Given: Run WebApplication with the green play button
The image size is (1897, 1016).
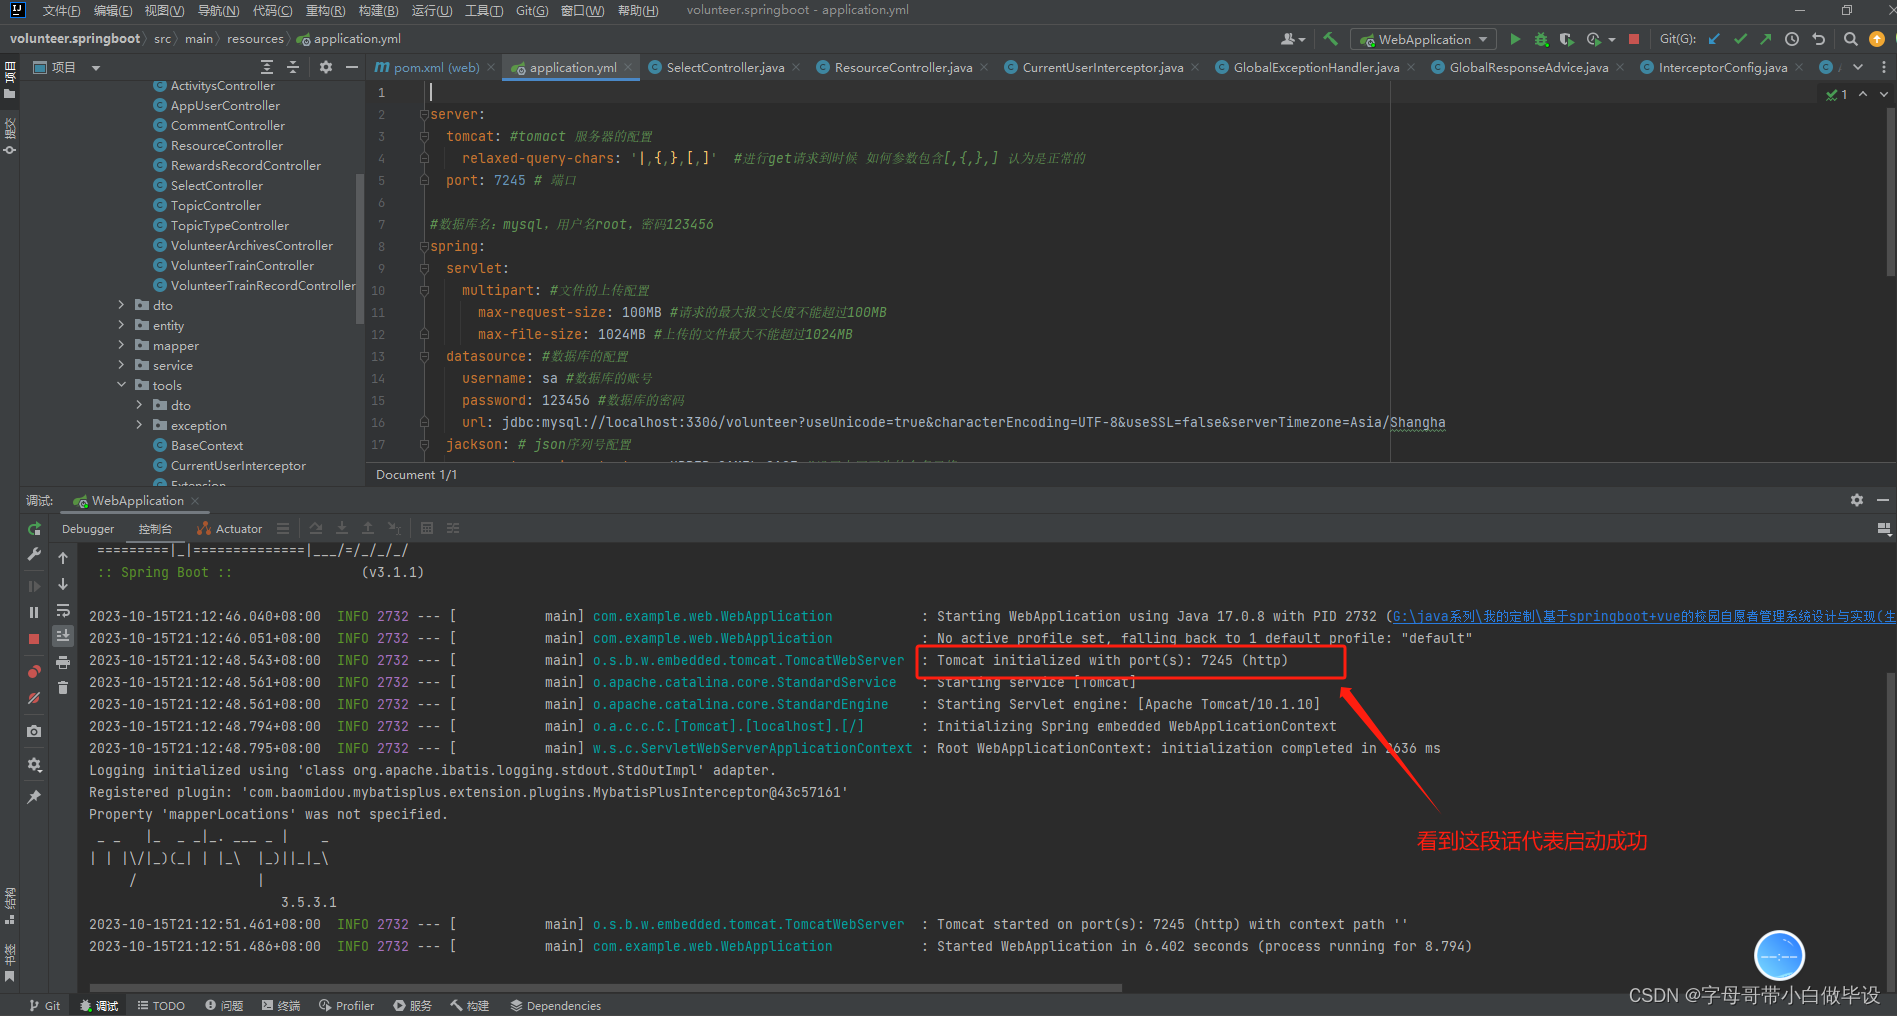Looking at the screenshot, I should point(1515,39).
